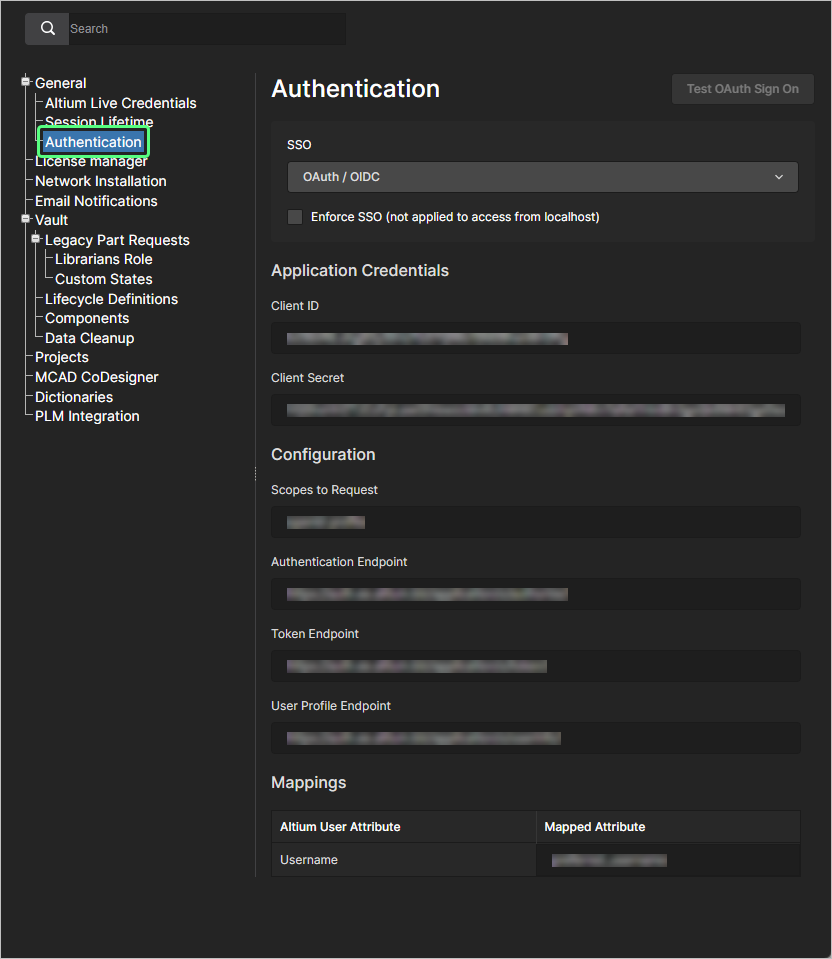Click the Token Endpoint field
Image resolution: width=832 pixels, height=959 pixels.
pos(536,666)
